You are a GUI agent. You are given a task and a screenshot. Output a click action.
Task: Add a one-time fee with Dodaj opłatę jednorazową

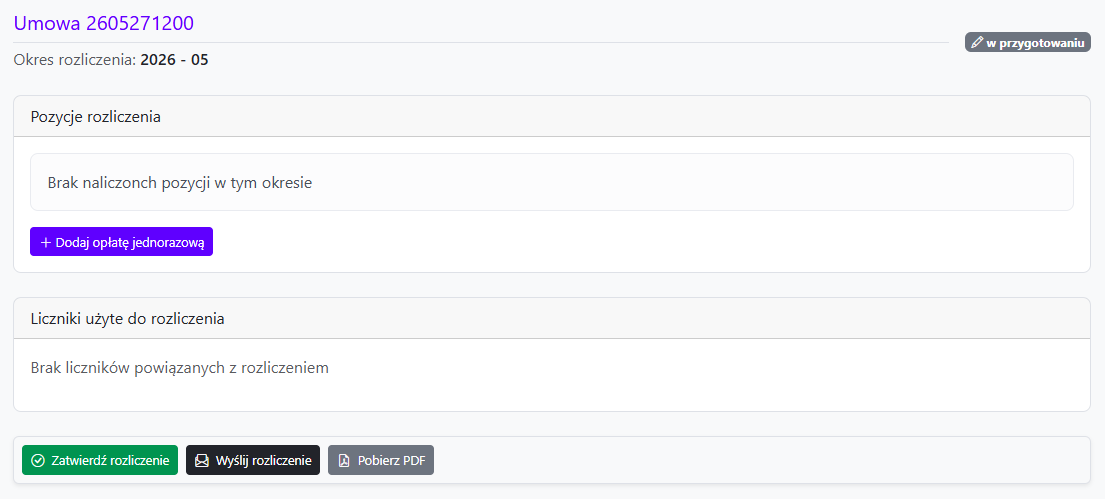[x=121, y=242]
